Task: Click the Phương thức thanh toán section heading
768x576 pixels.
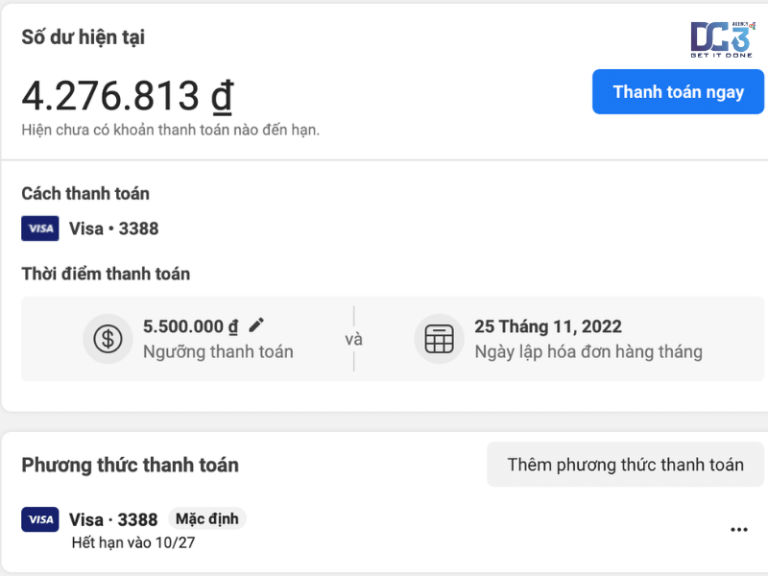Action: click(130, 465)
